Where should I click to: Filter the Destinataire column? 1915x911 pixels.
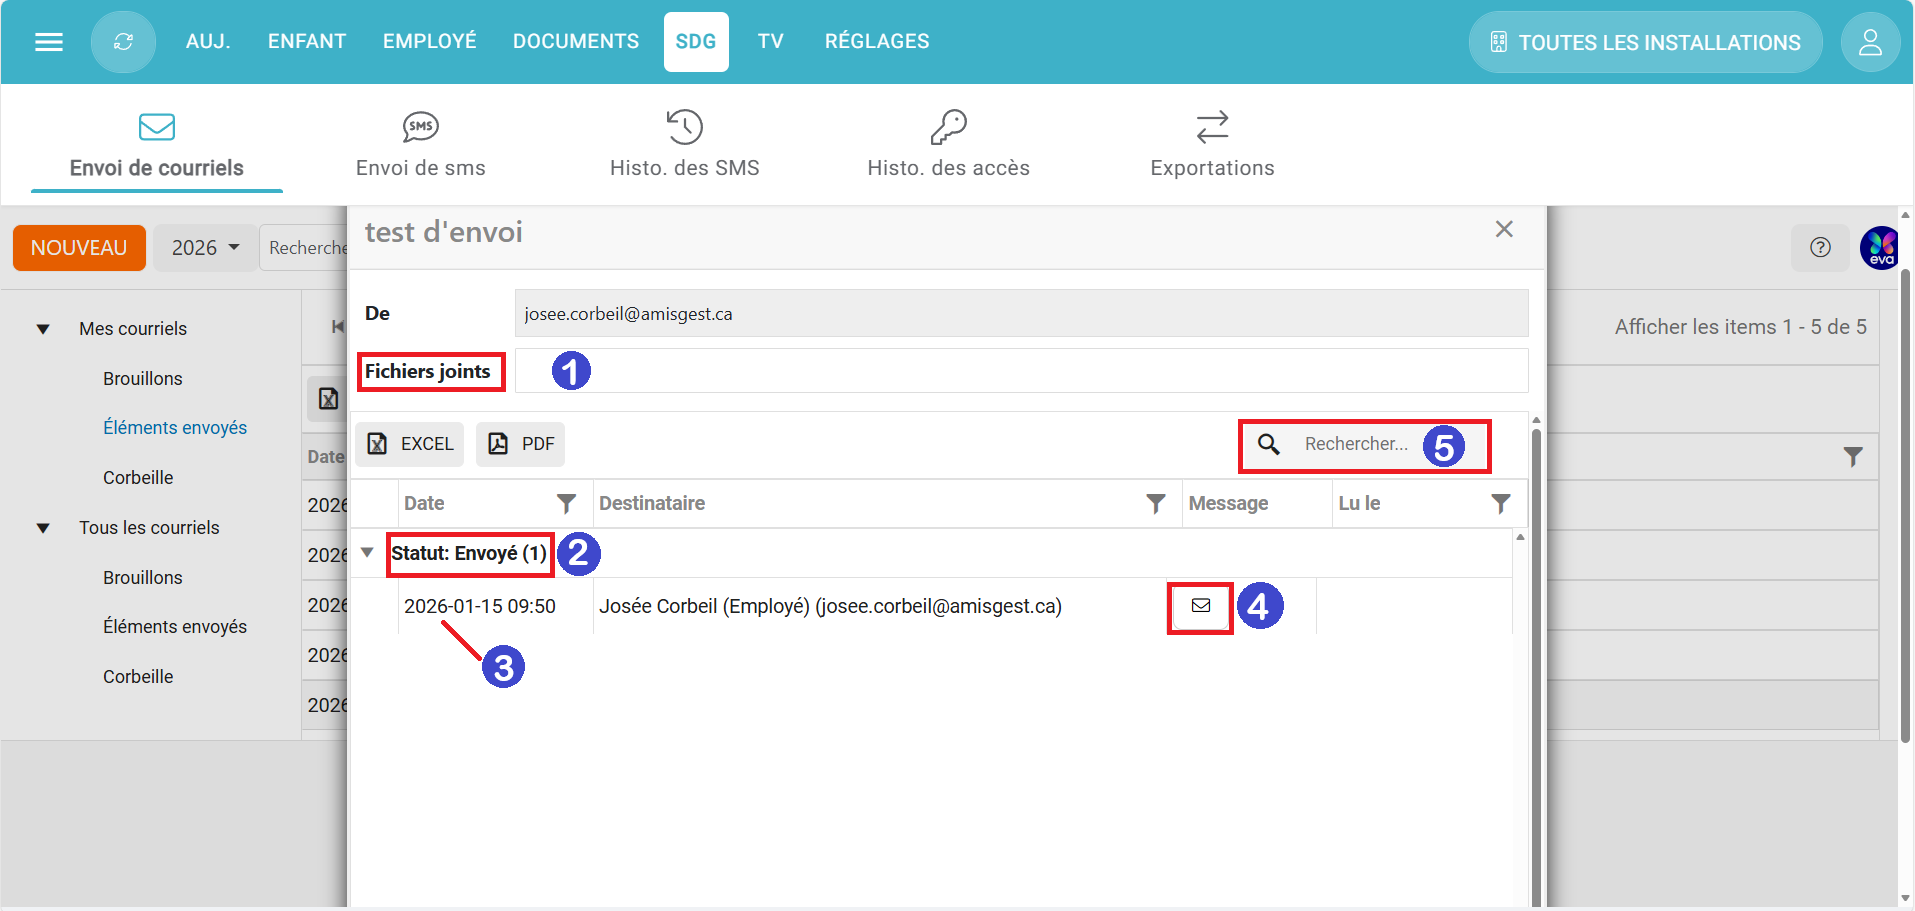click(1155, 504)
